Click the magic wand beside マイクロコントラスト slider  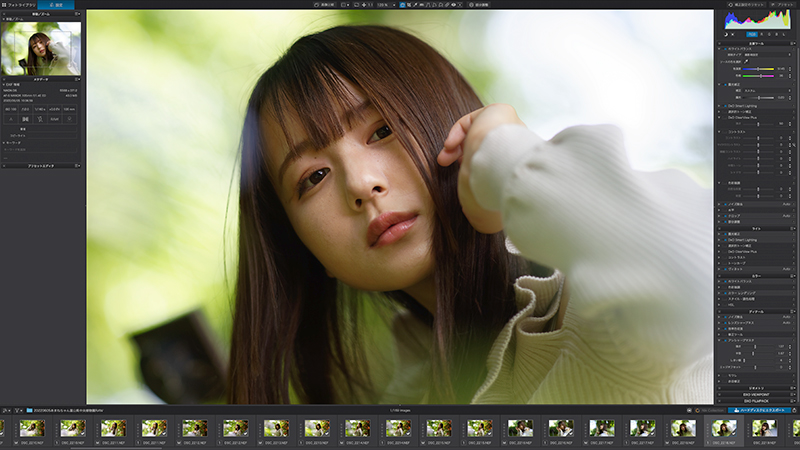tap(794, 145)
